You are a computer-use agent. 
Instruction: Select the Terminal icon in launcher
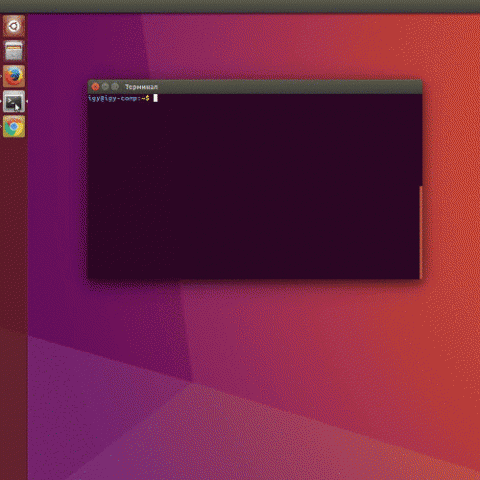[x=14, y=101]
